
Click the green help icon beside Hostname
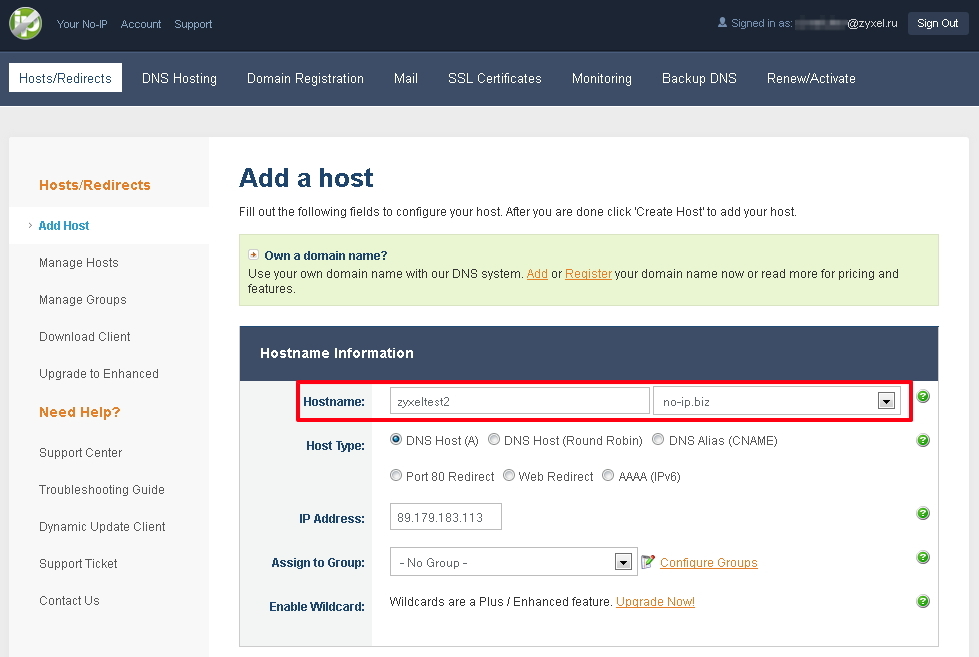tap(923, 397)
